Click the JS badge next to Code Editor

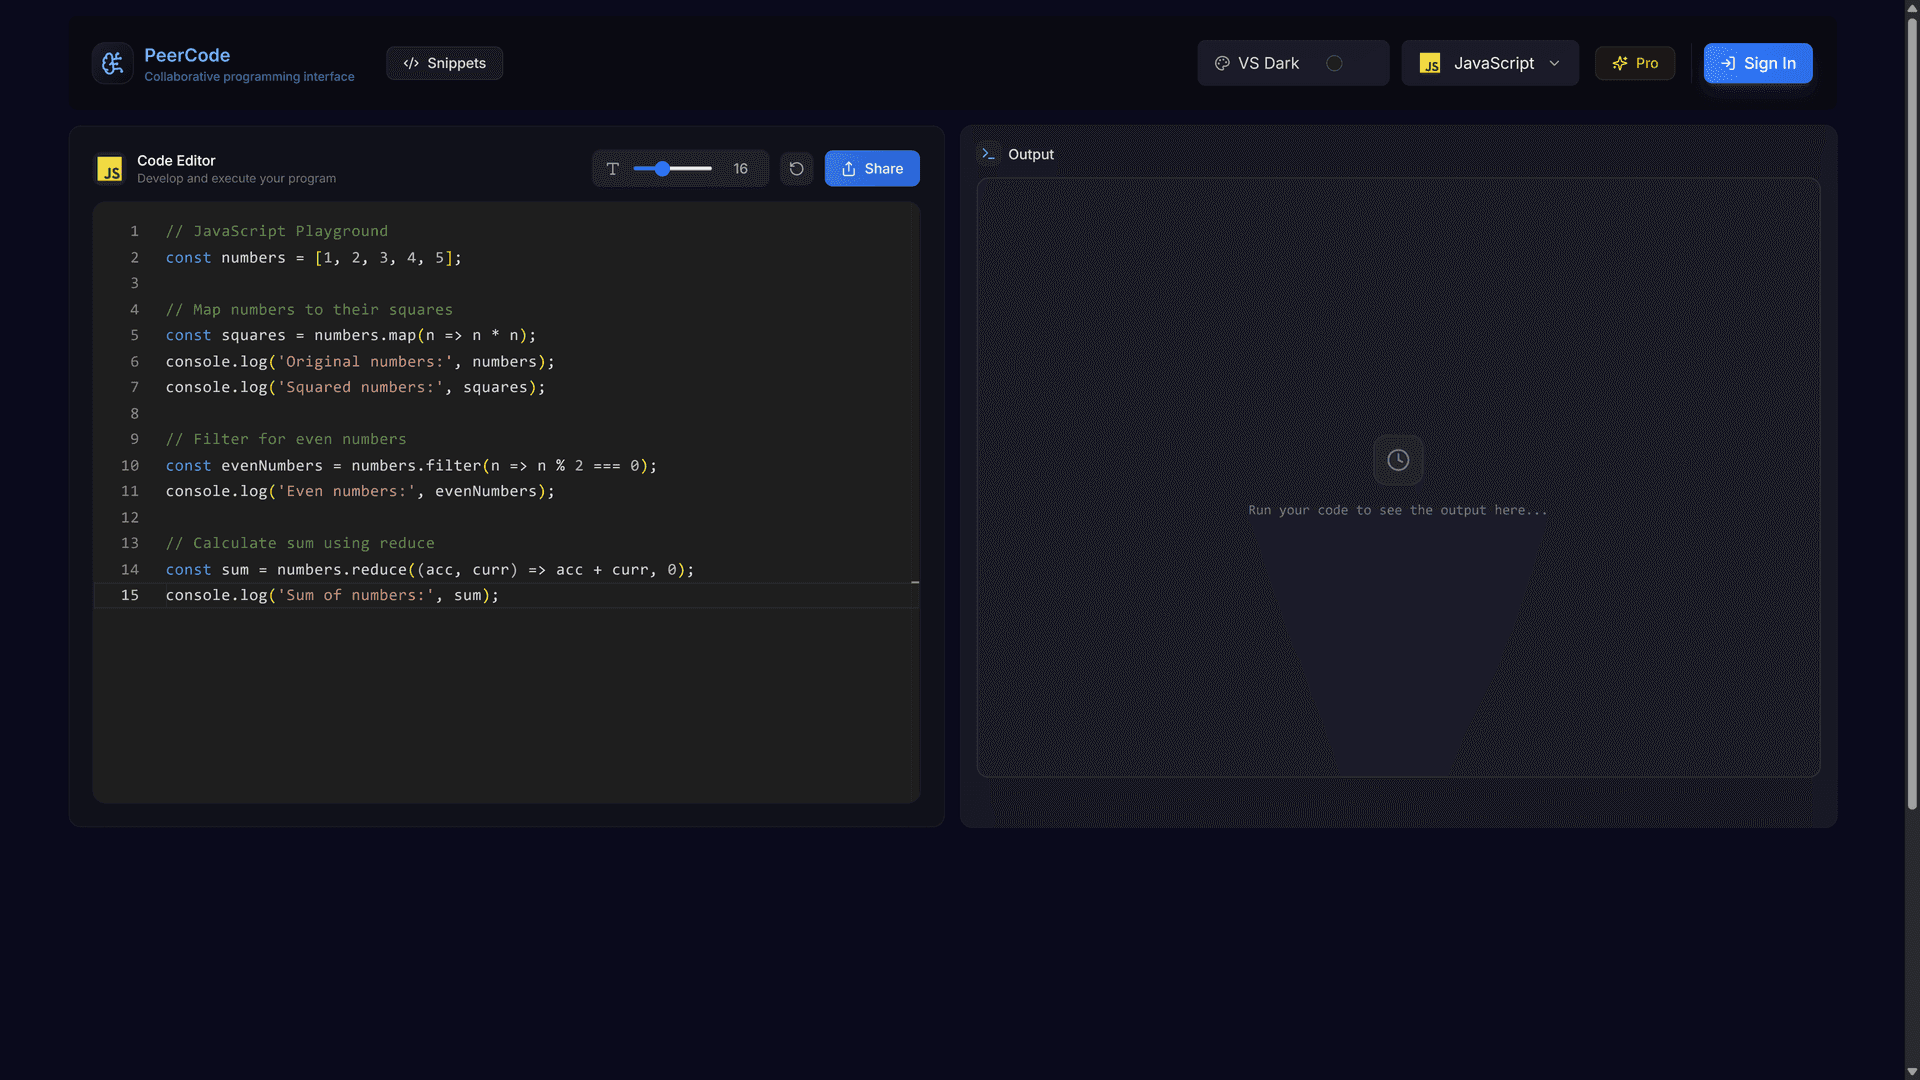(x=110, y=169)
